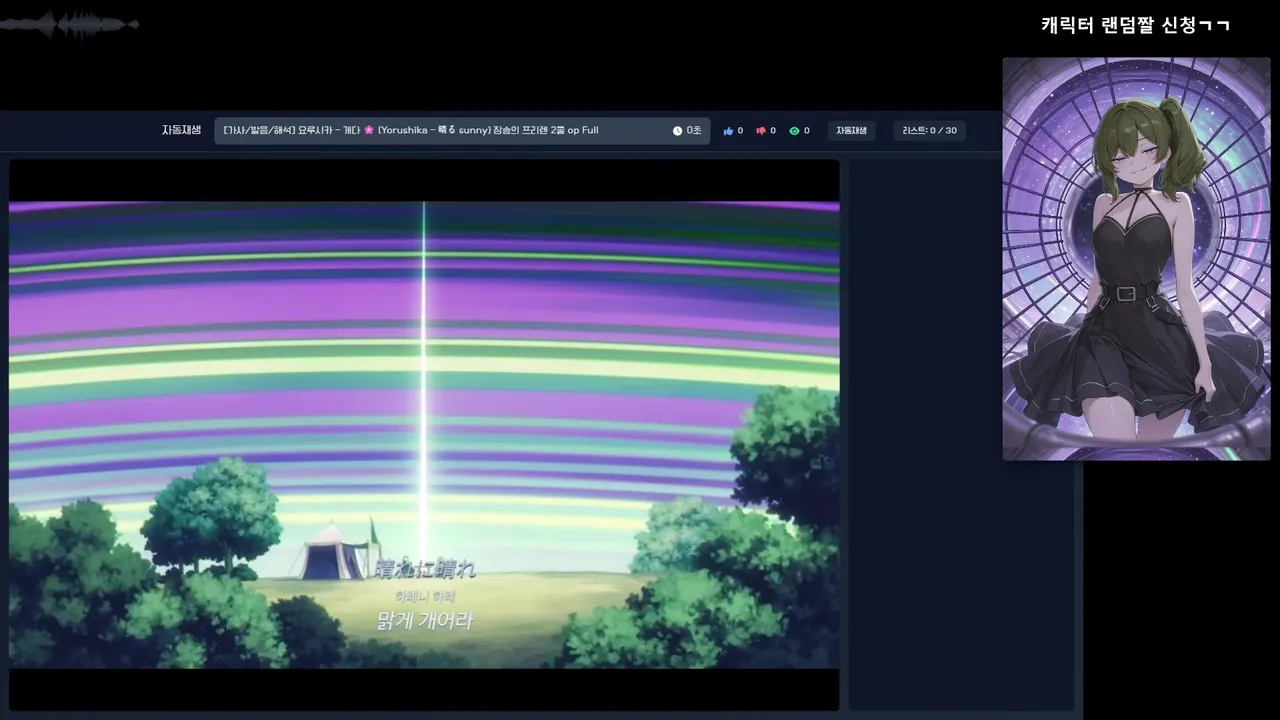1280x720 pixels.
Task: Click the anime girl character image
Action: pos(1136,259)
